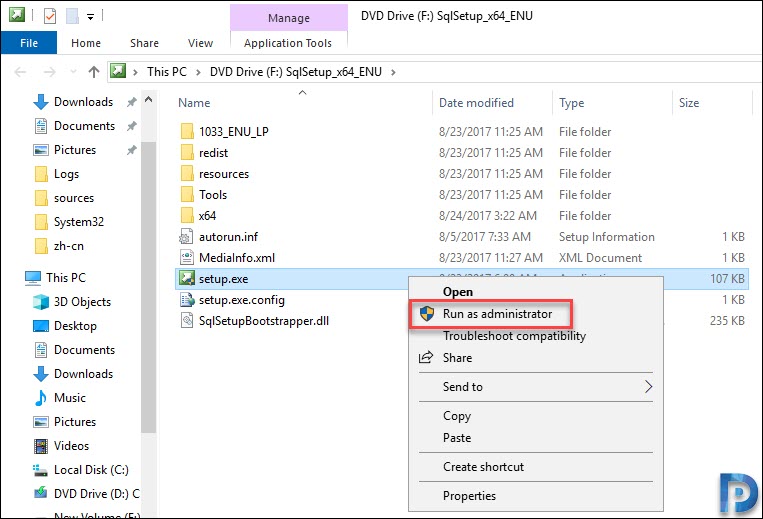This screenshot has width=763, height=519.
Task: Sort by the Type column header
Action: 571,103
